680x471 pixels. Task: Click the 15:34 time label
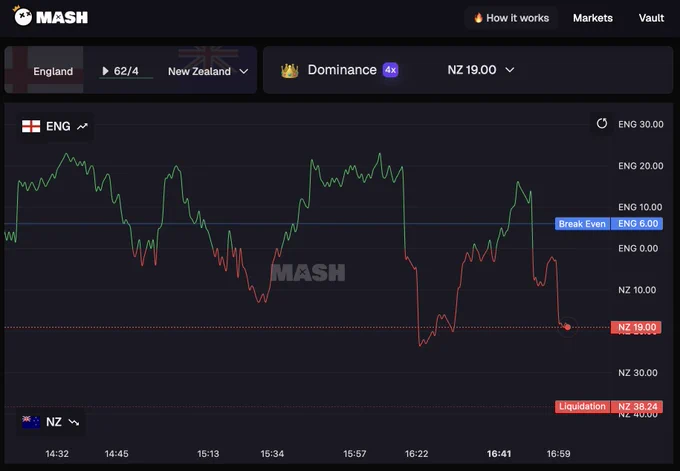coord(272,454)
